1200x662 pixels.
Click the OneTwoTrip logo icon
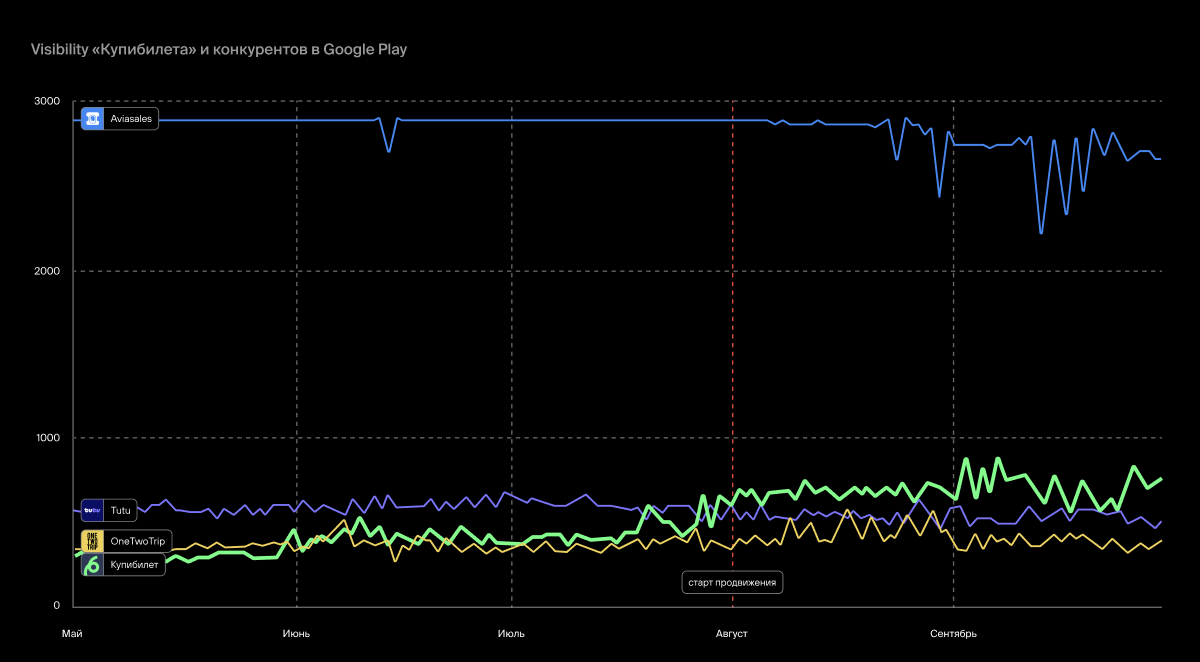[93, 541]
